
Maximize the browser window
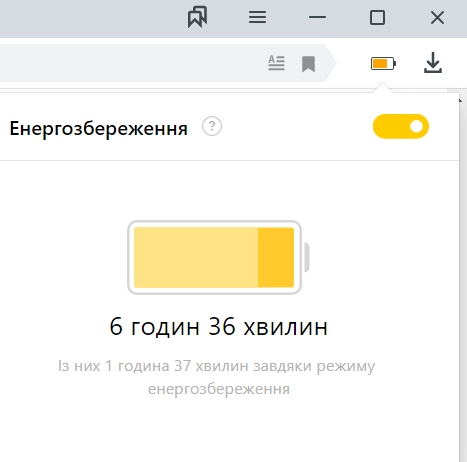377,17
